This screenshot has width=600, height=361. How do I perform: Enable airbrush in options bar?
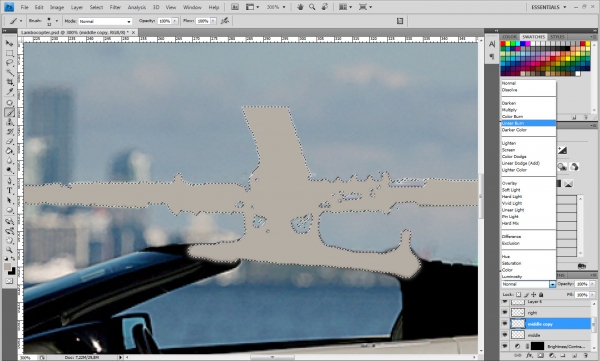pos(225,21)
